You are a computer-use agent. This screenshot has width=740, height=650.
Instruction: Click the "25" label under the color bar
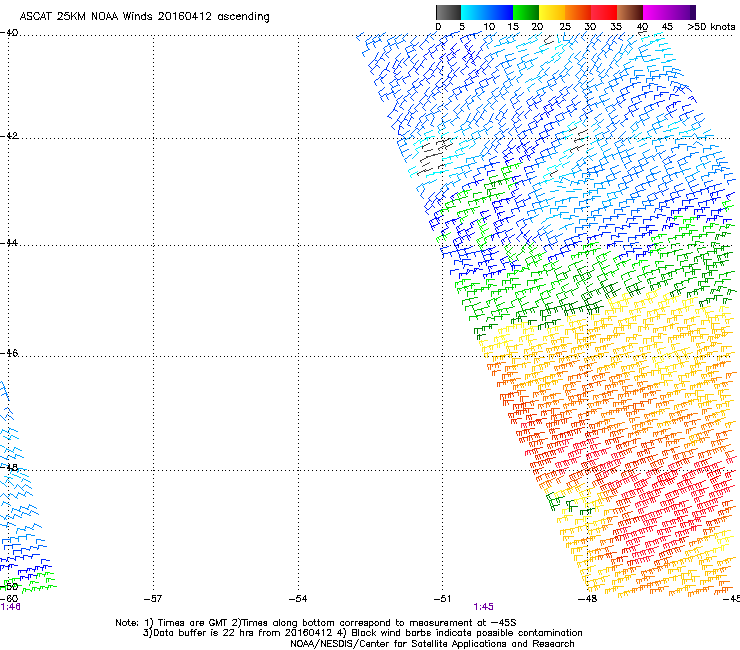(x=565, y=27)
